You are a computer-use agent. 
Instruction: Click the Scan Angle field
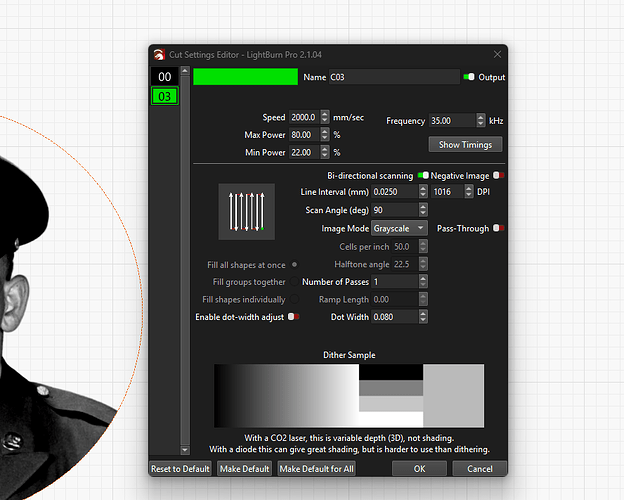click(394, 210)
